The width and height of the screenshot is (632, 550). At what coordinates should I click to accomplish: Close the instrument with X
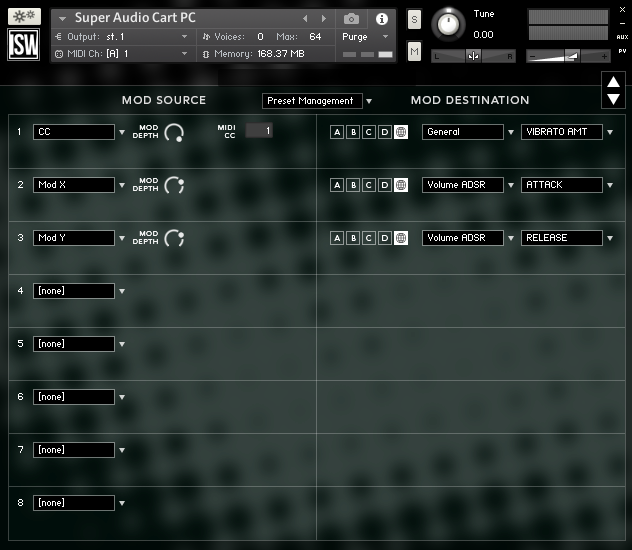(x=622, y=10)
